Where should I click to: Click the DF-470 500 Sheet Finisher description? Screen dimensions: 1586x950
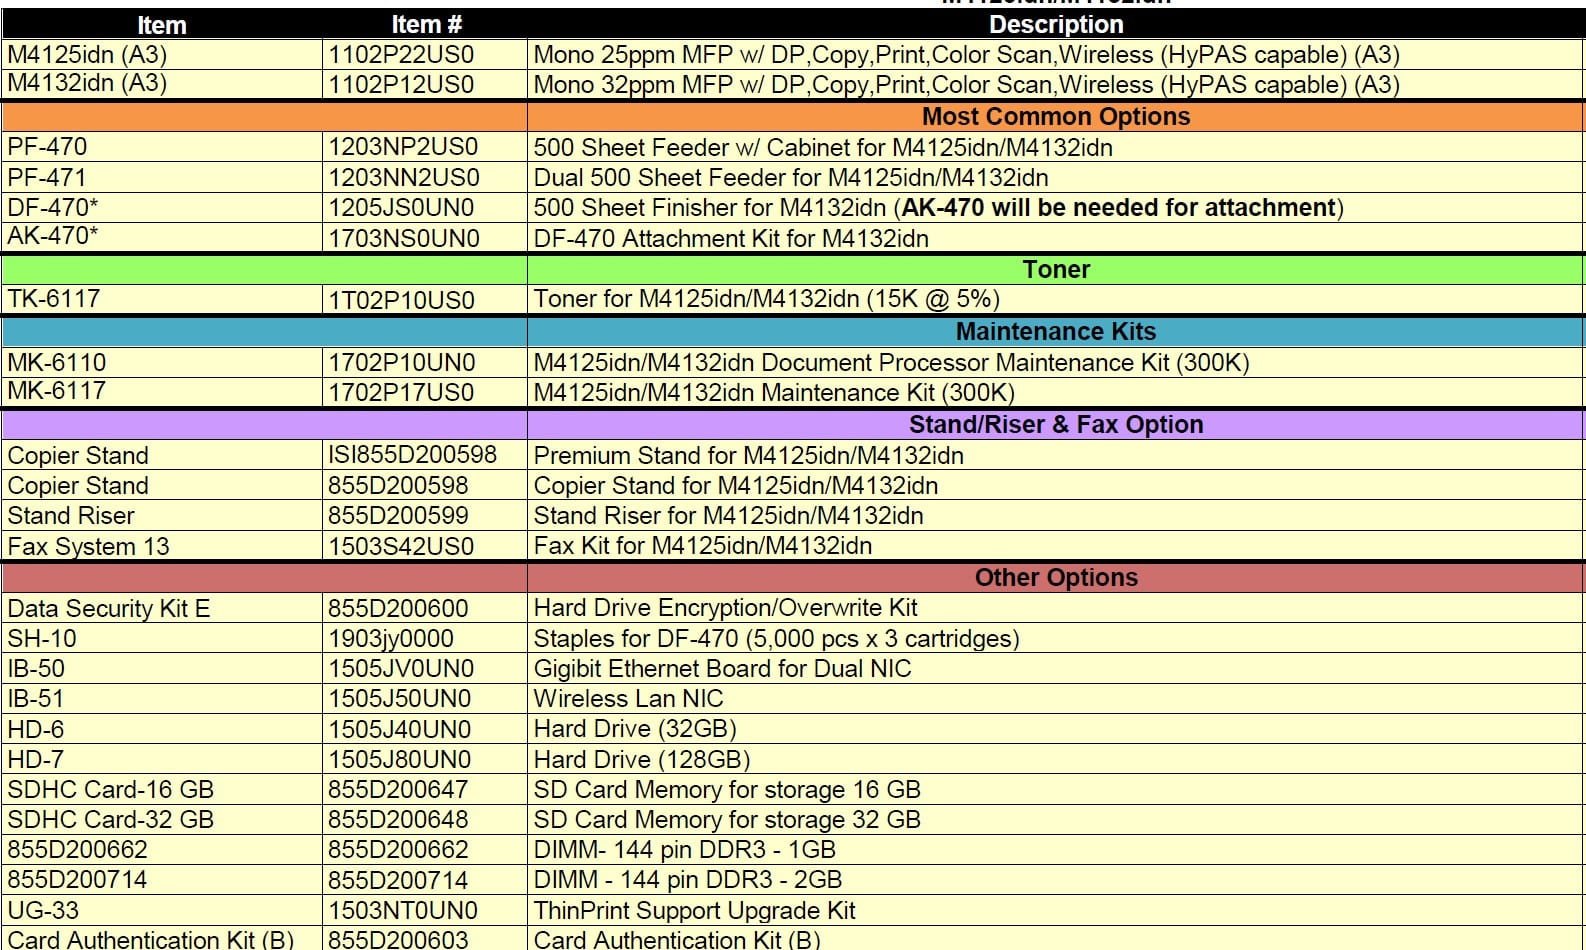click(938, 208)
